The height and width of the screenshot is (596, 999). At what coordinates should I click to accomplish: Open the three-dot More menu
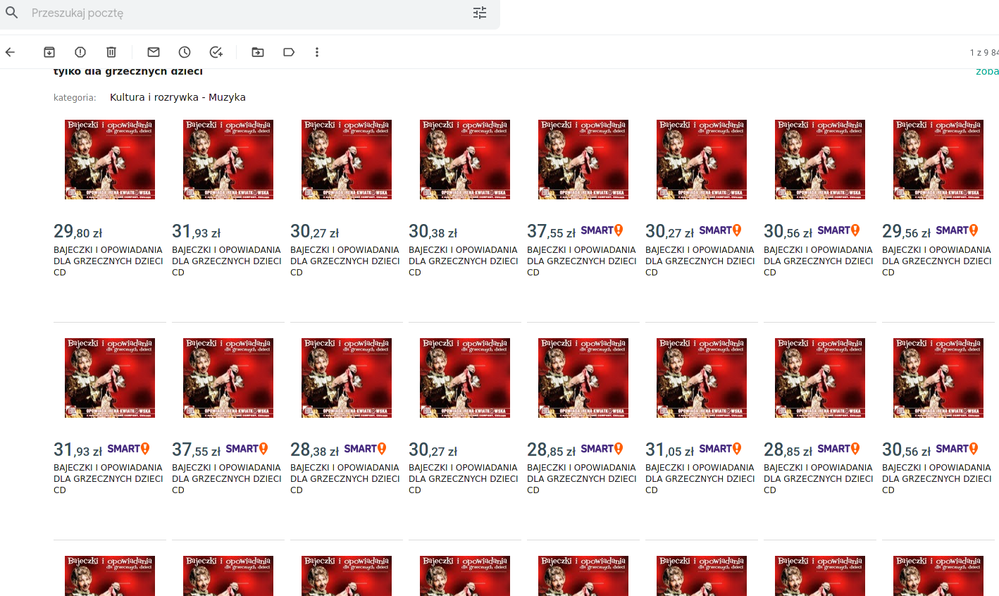click(317, 52)
